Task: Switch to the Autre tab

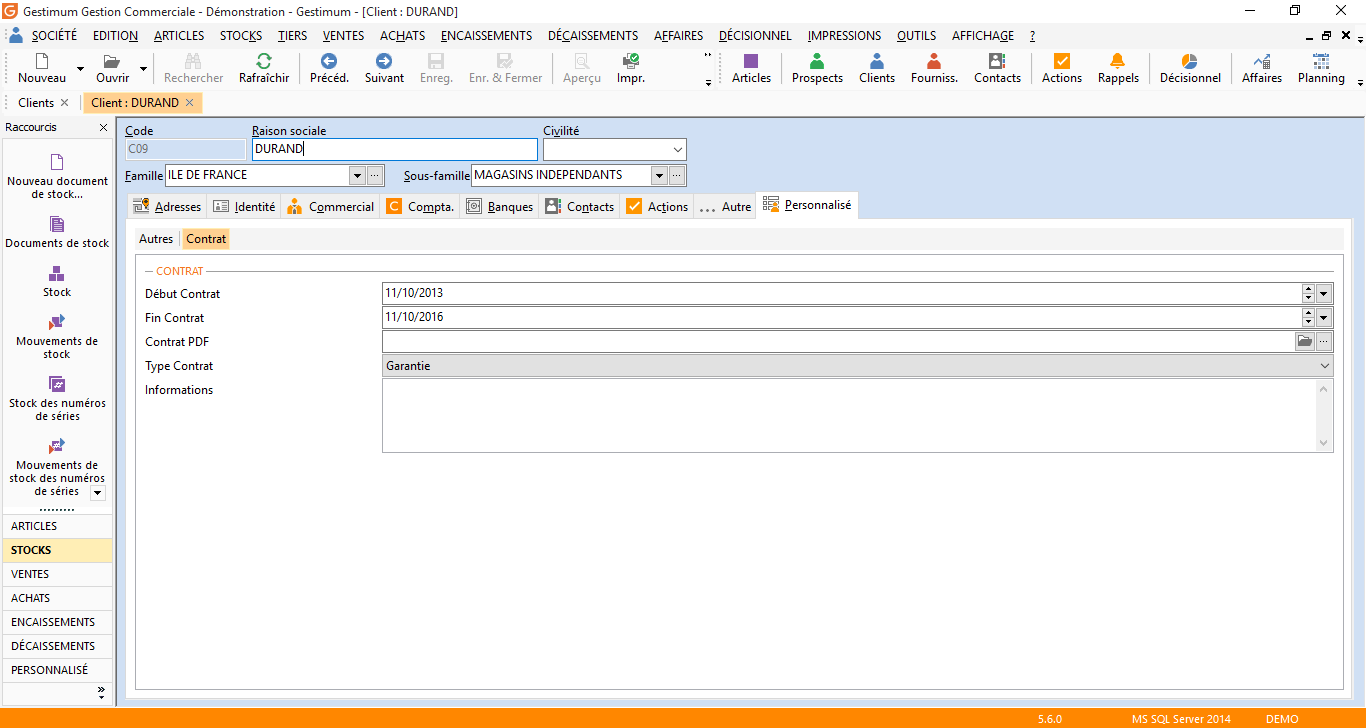Action: pyautogui.click(x=725, y=207)
